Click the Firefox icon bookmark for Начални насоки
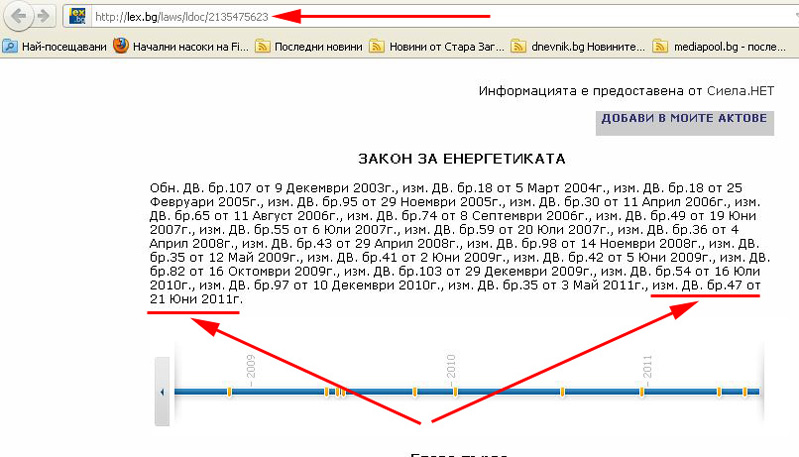The image size is (799, 457). 121,46
